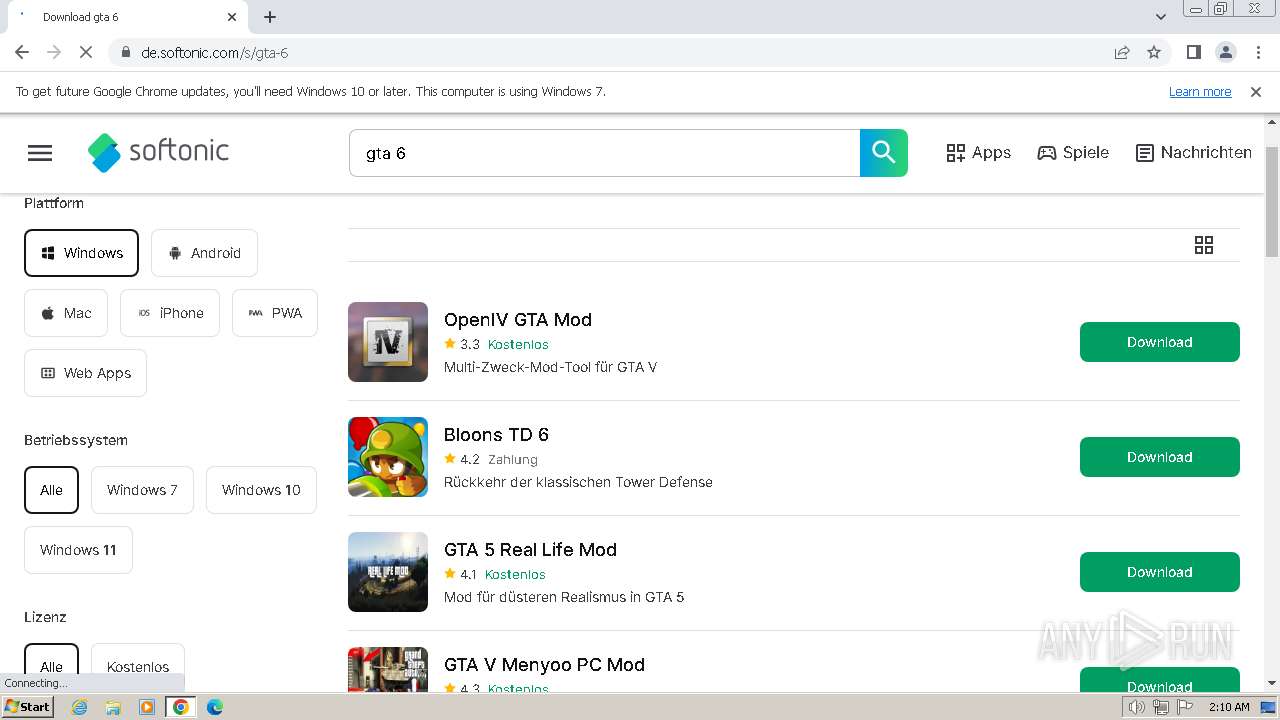Go back to previous page
Viewport: 1280px width, 720px height.
22,52
